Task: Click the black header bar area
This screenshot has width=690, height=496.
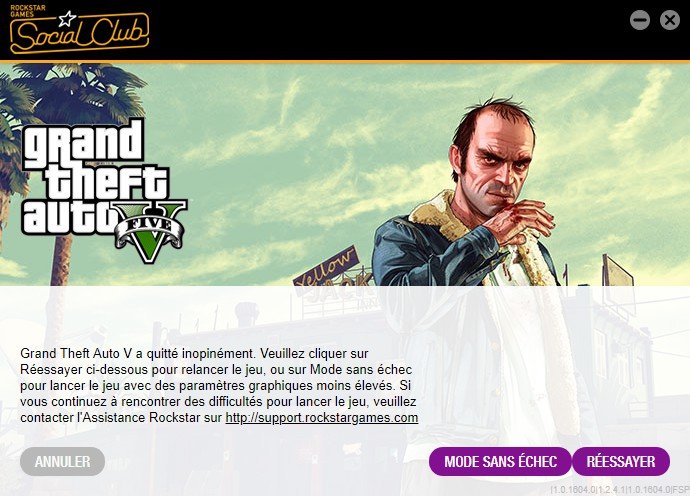Action: pos(345,30)
